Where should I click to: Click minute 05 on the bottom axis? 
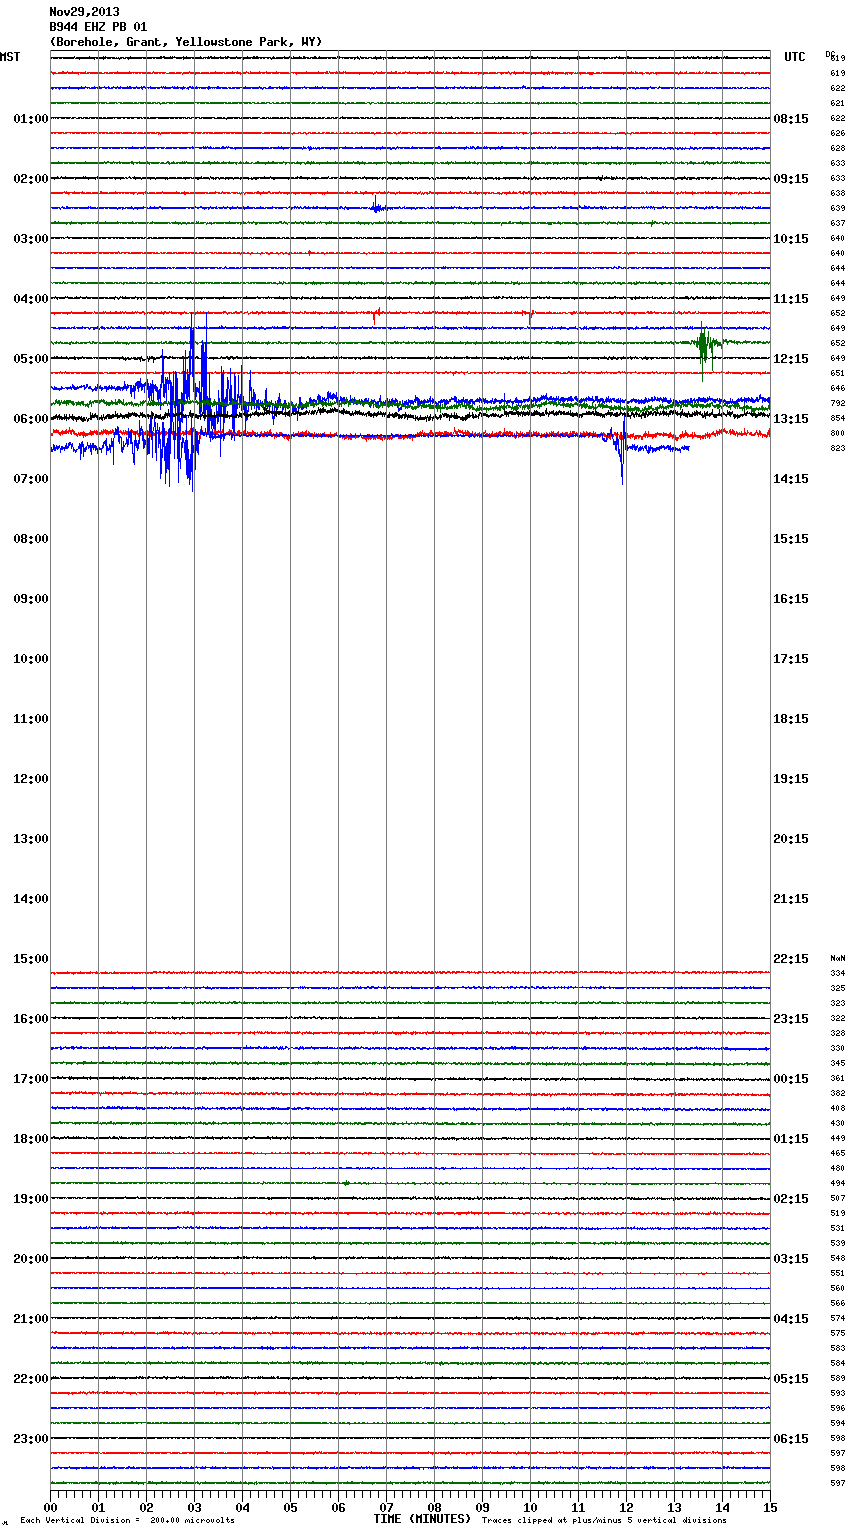click(x=290, y=1507)
